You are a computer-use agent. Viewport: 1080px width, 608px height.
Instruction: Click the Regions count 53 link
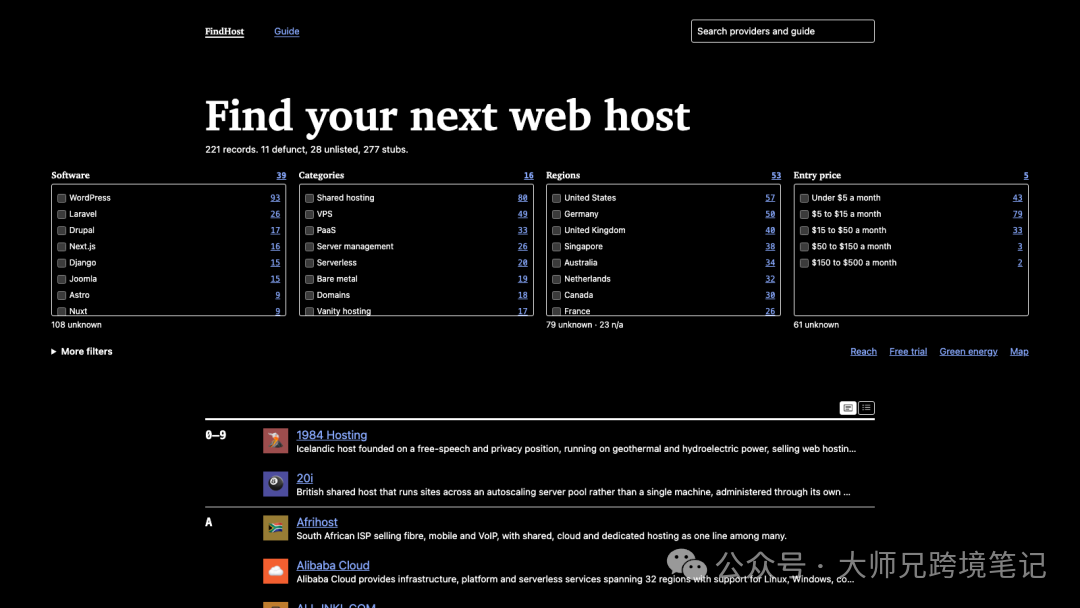[776, 176]
